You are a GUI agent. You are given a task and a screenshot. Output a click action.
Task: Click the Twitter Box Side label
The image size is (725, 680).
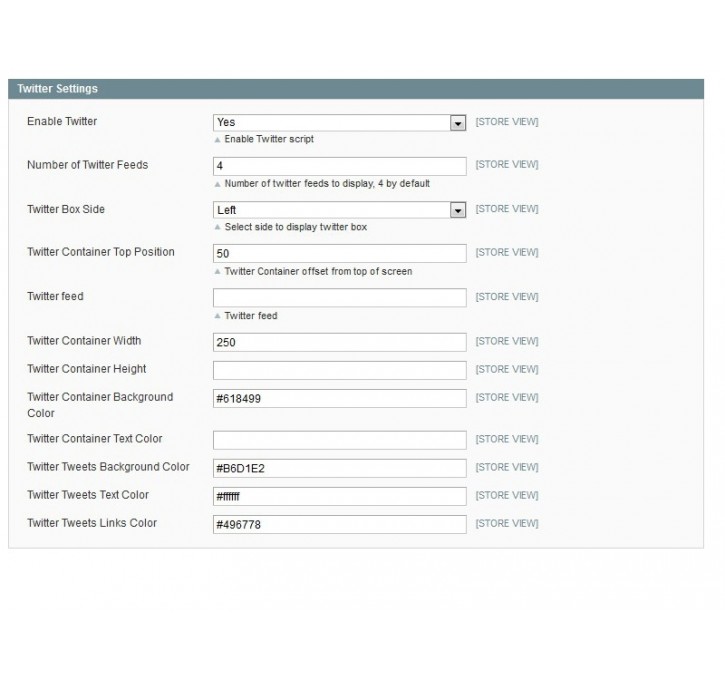click(66, 209)
